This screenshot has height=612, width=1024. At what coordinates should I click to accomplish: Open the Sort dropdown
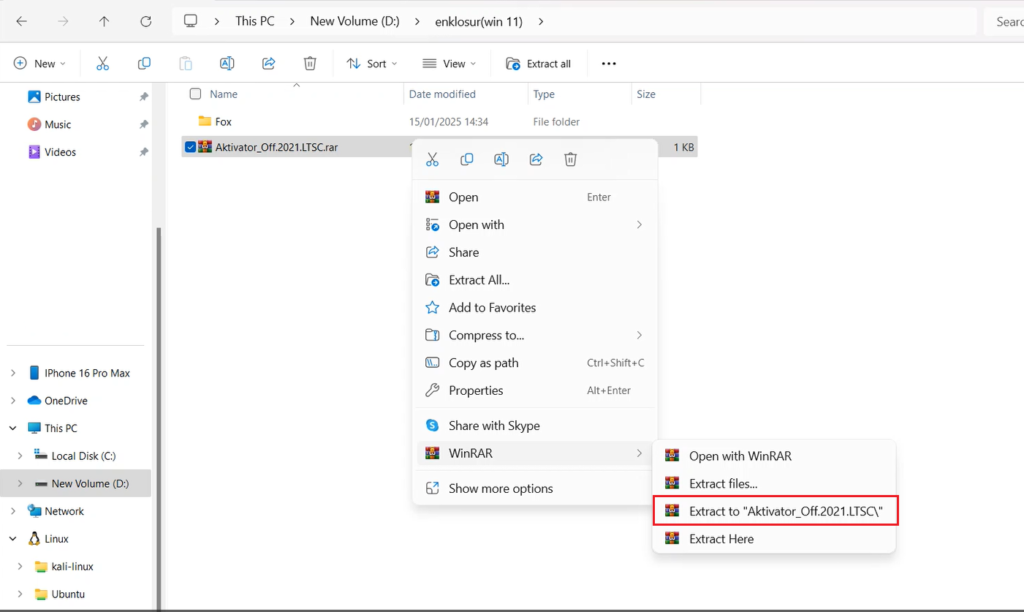(372, 63)
